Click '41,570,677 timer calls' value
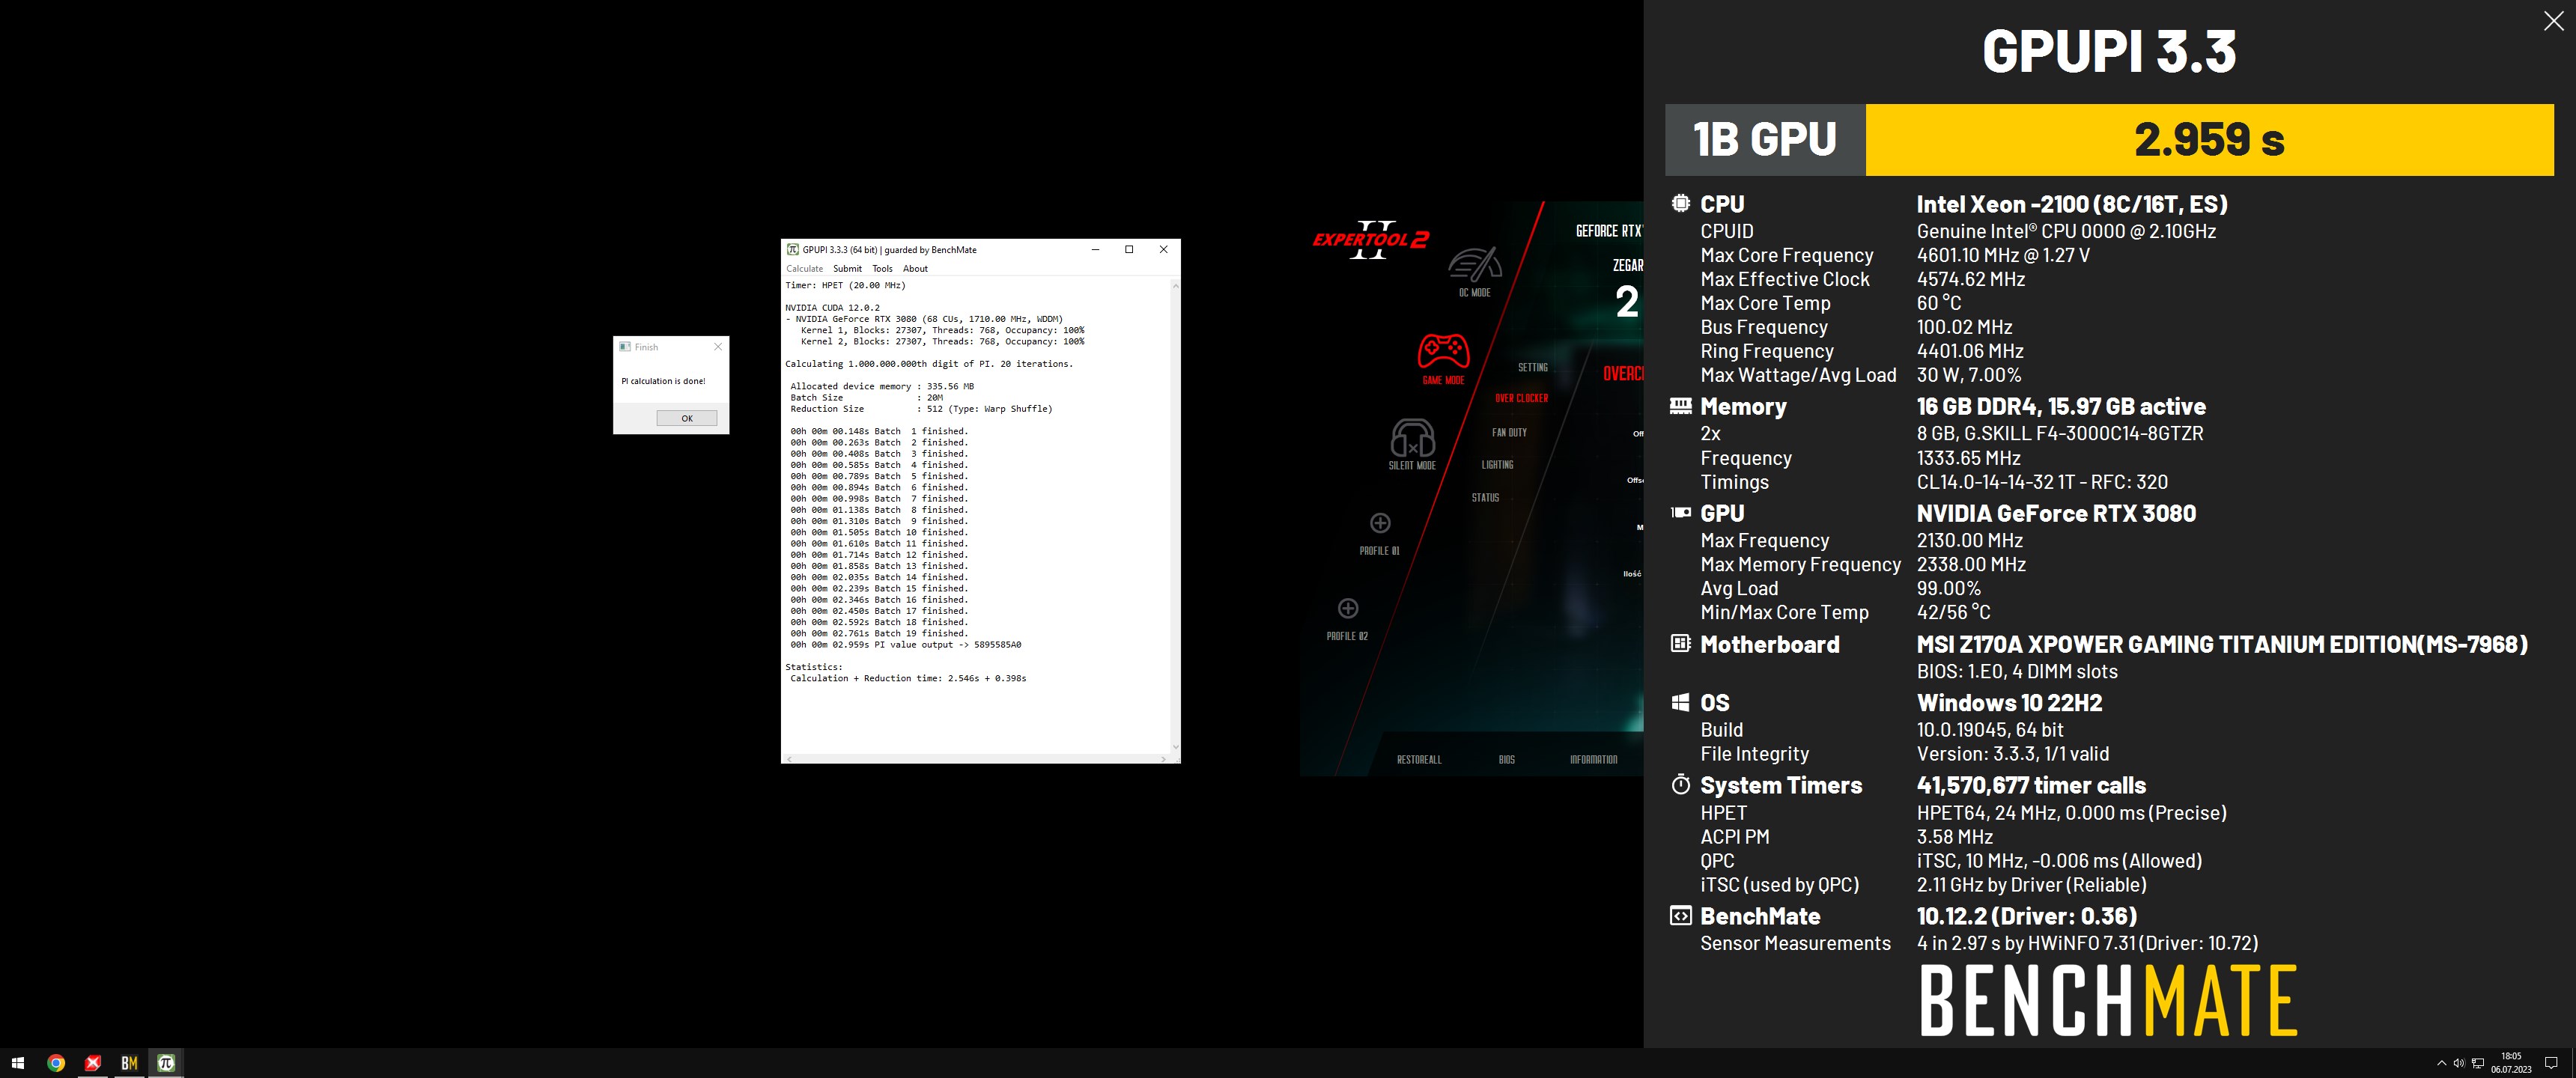The height and width of the screenshot is (1078, 2576). (x=2031, y=785)
